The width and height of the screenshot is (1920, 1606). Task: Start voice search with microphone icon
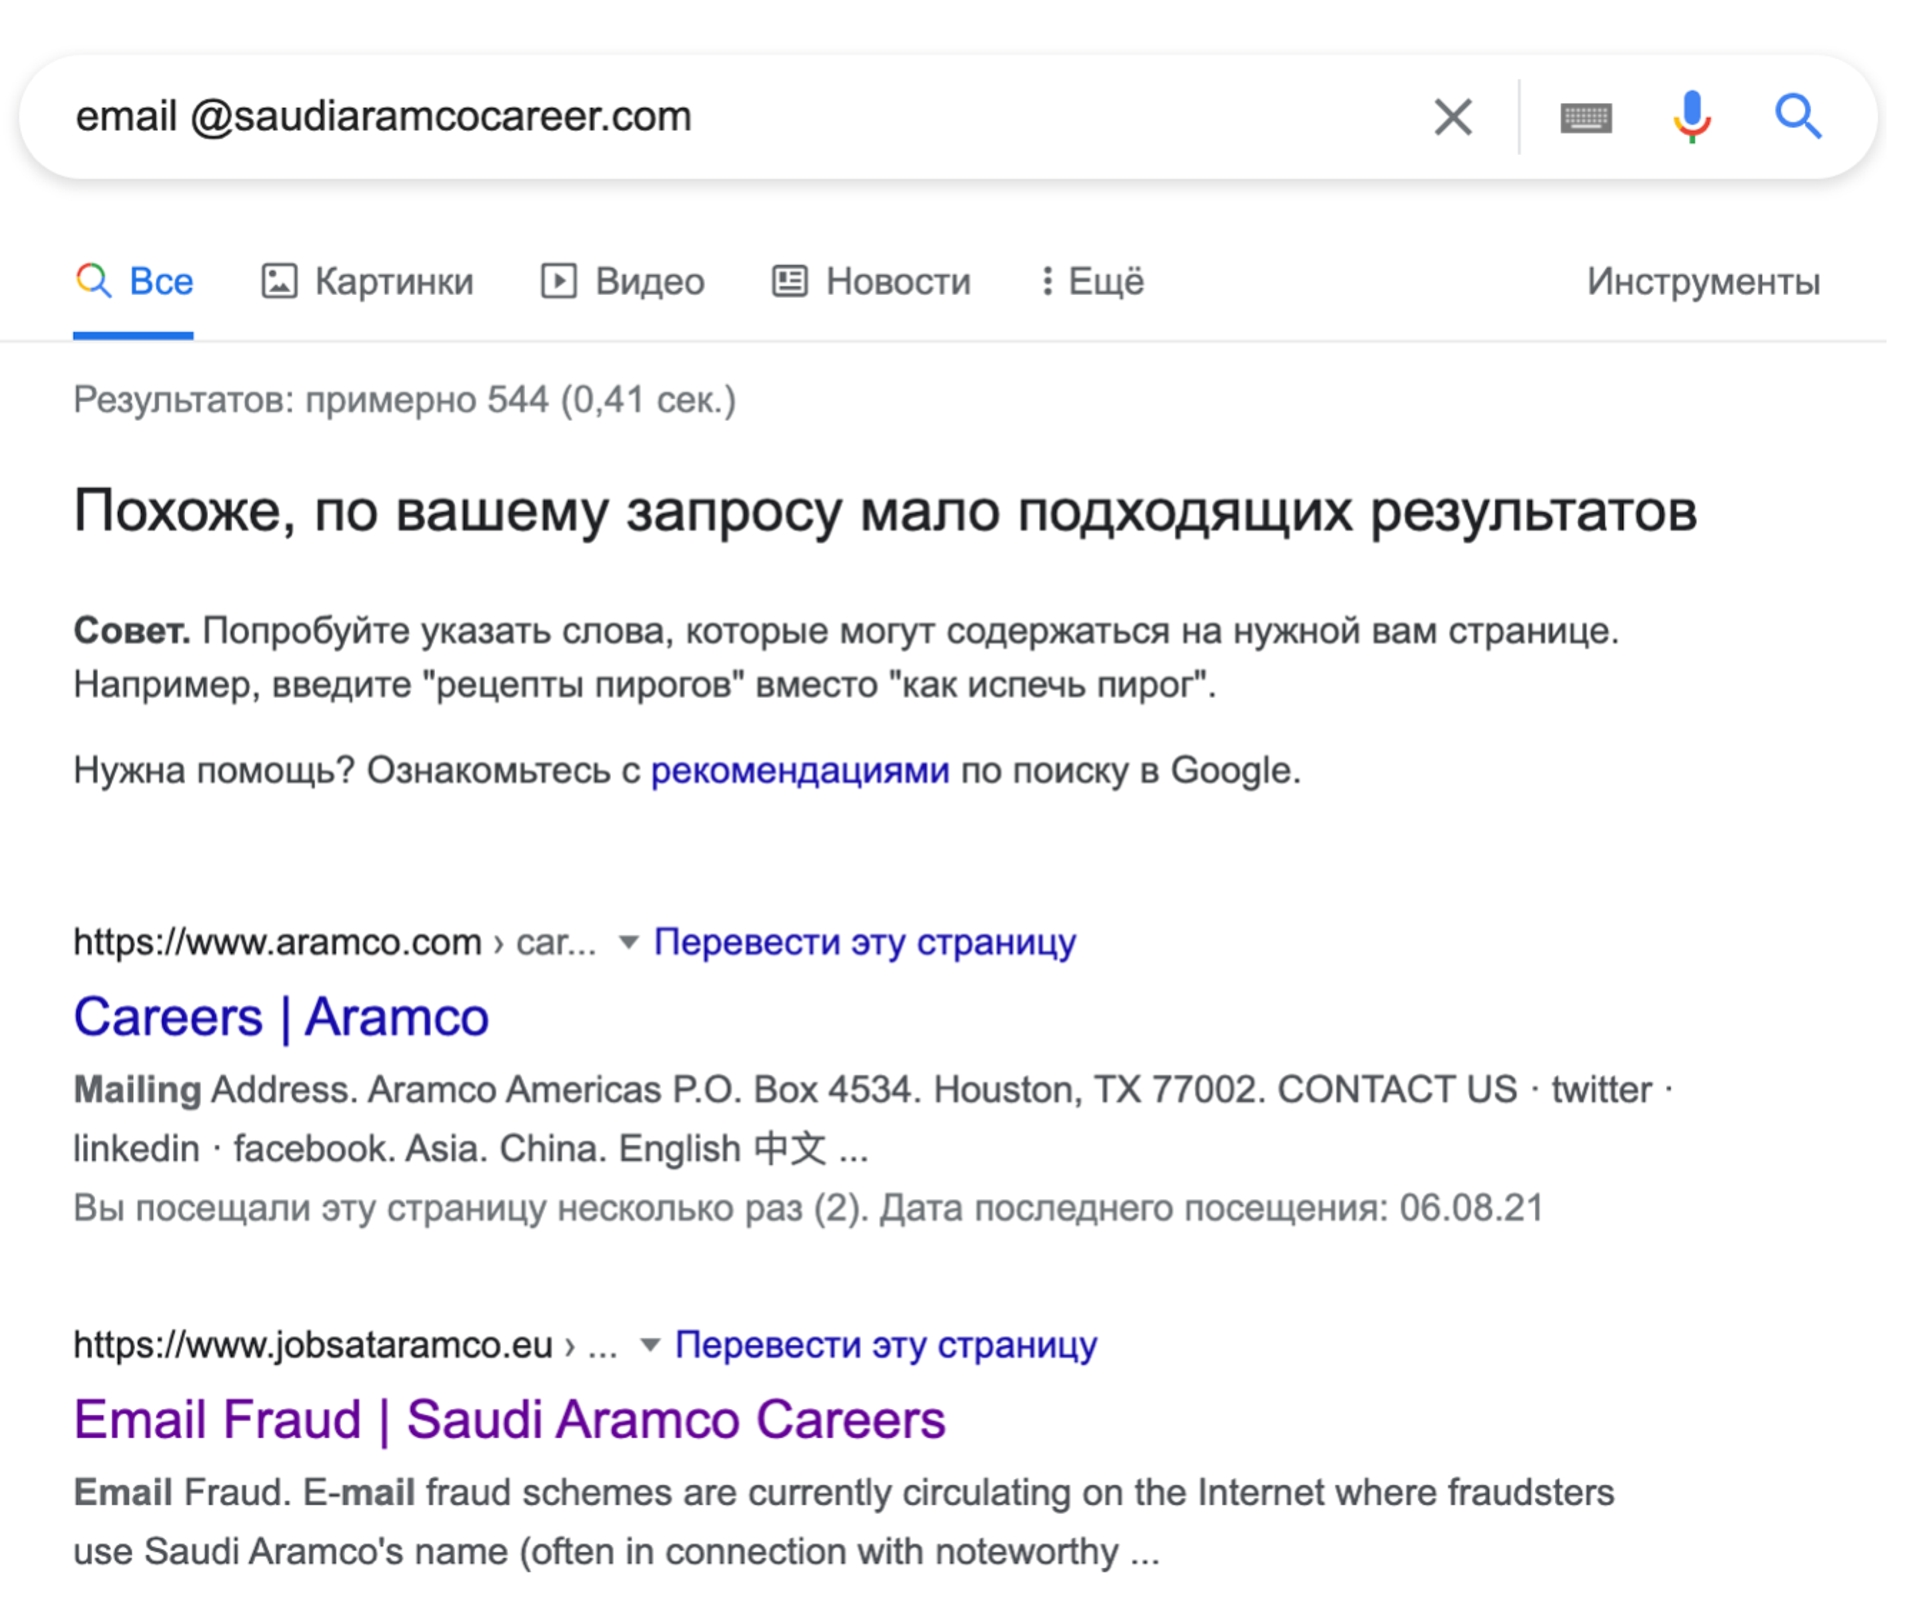coord(1691,116)
